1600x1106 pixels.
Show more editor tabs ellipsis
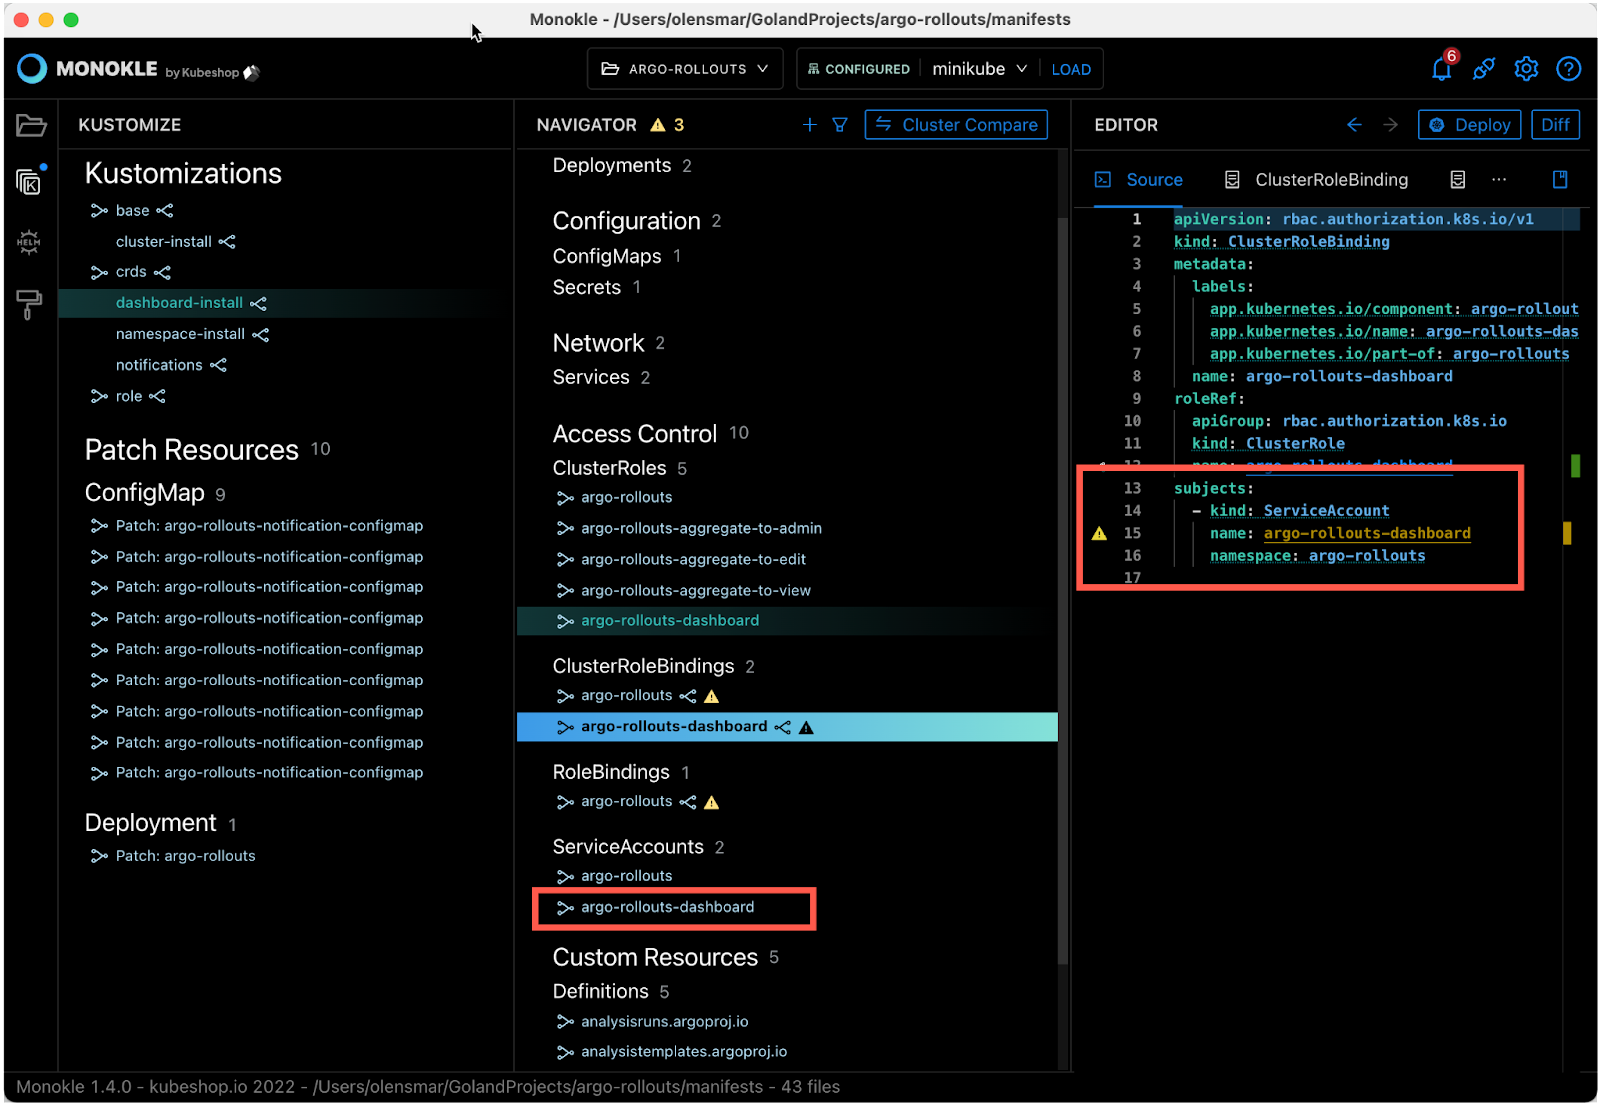click(x=1499, y=180)
